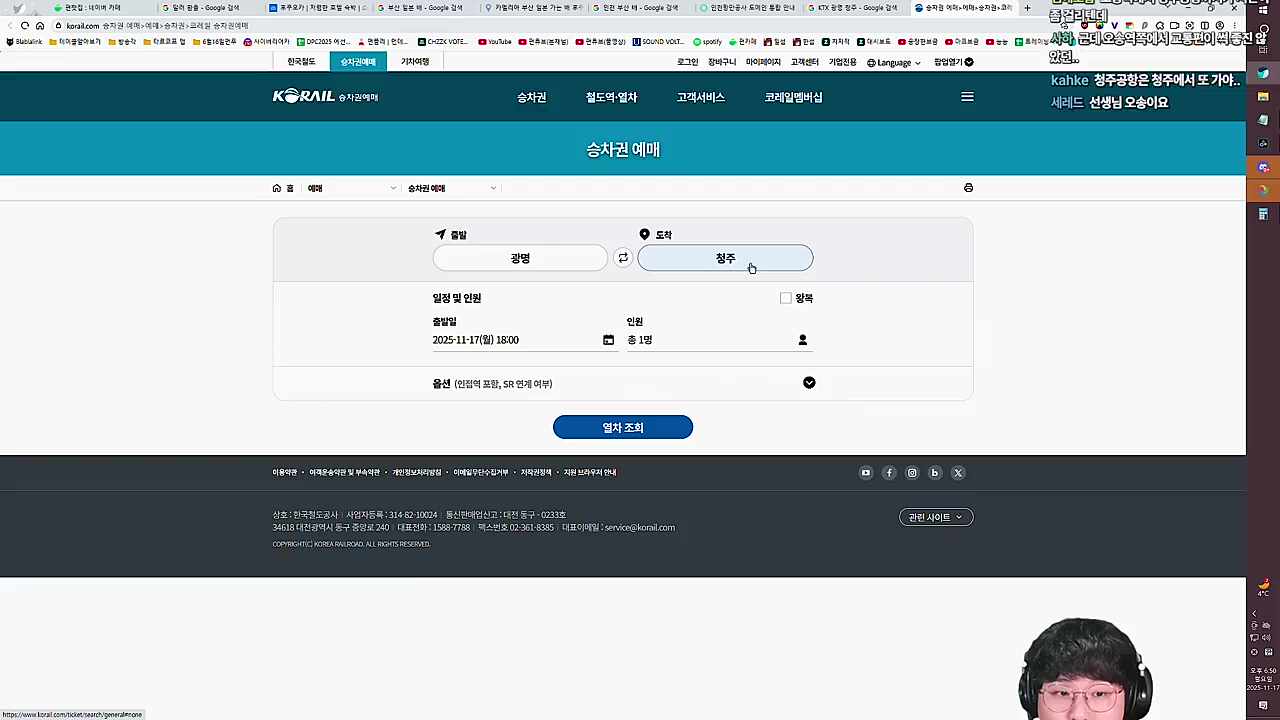Click the print icon above the booking form
The width and height of the screenshot is (1280, 720).
(x=967, y=187)
